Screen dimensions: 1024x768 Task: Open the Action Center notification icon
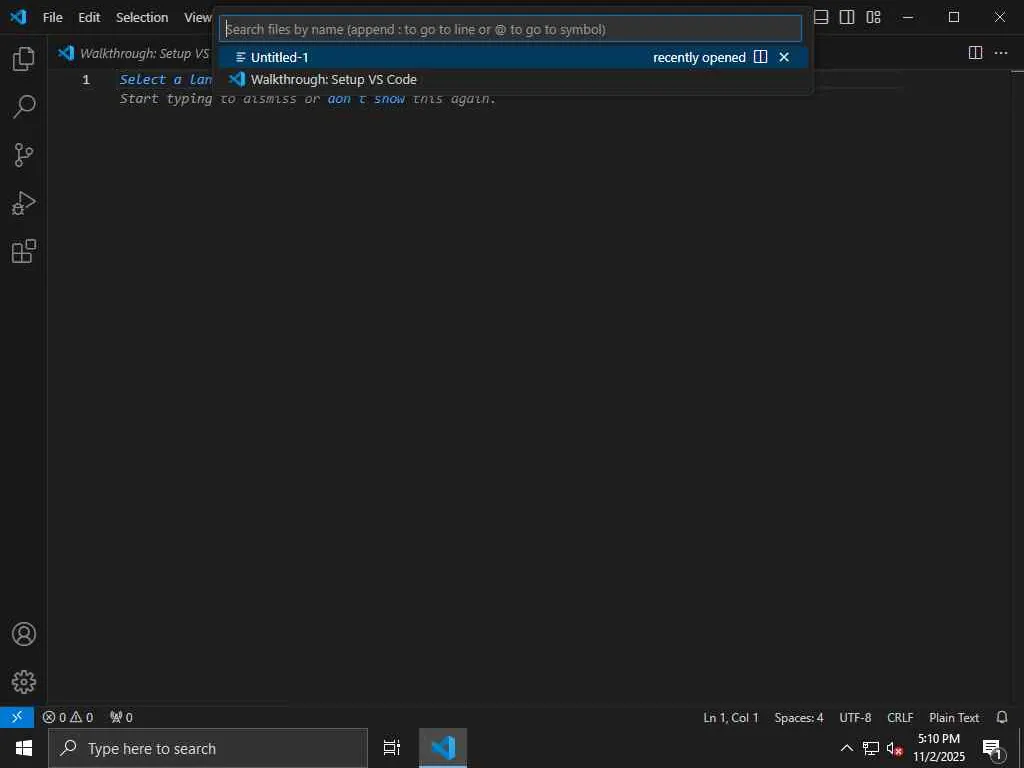(992, 748)
